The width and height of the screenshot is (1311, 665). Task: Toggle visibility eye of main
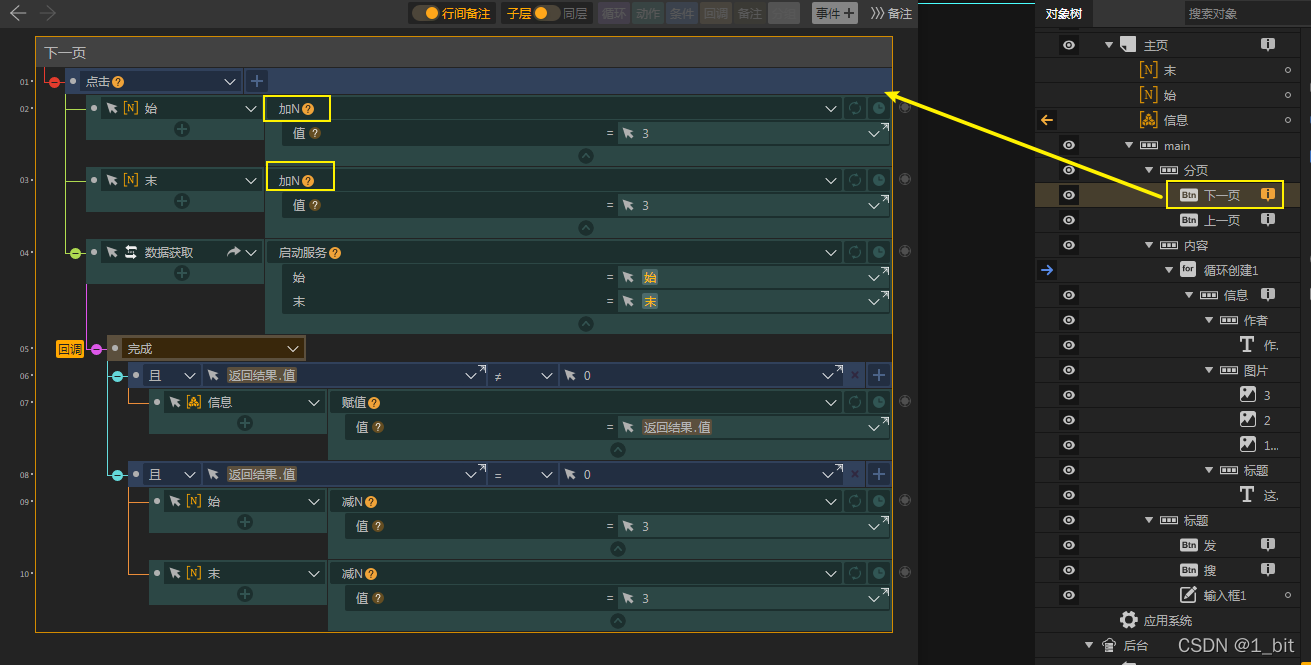tap(1069, 145)
